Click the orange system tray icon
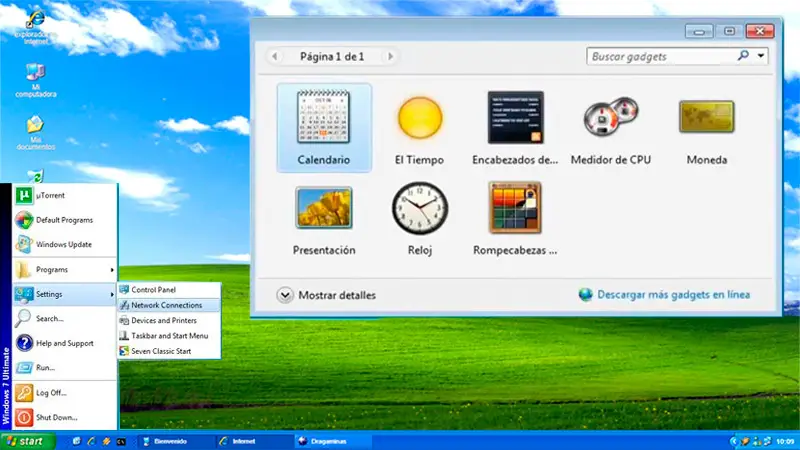 click(x=746, y=441)
